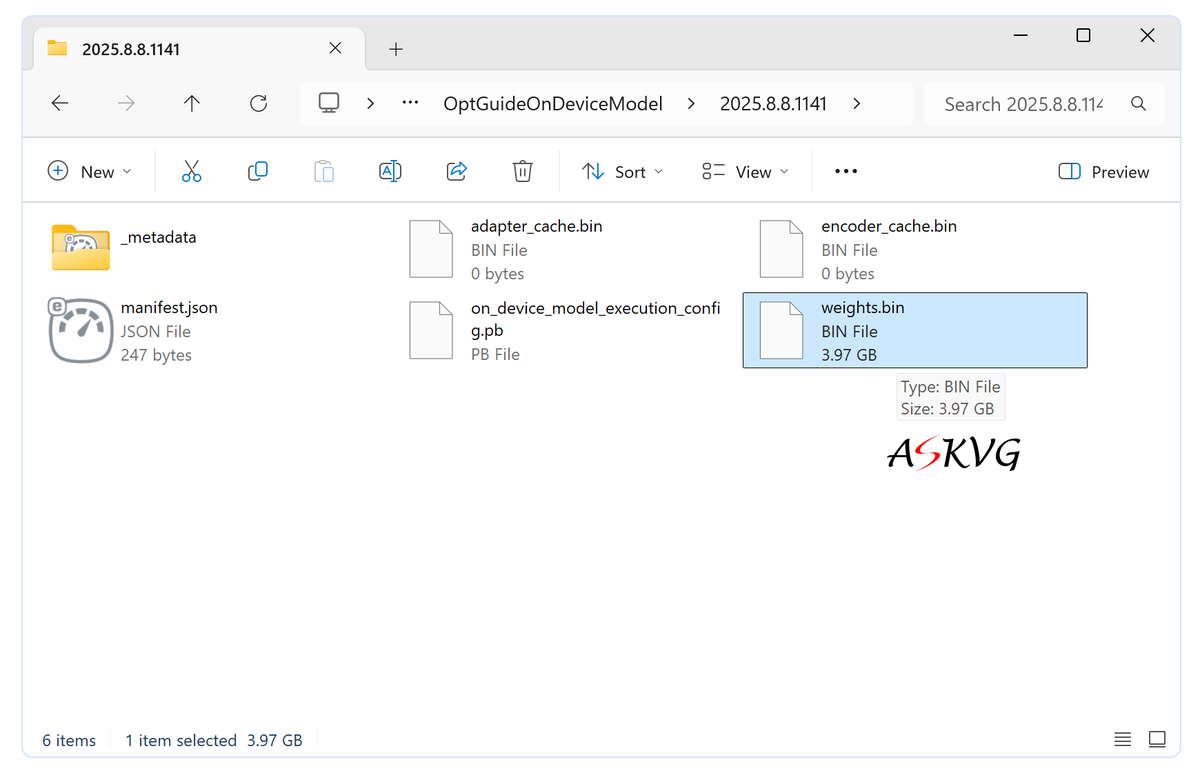Activate large thumbnails view at bottom right
The height and width of the screenshot is (782, 1200).
1157,739
